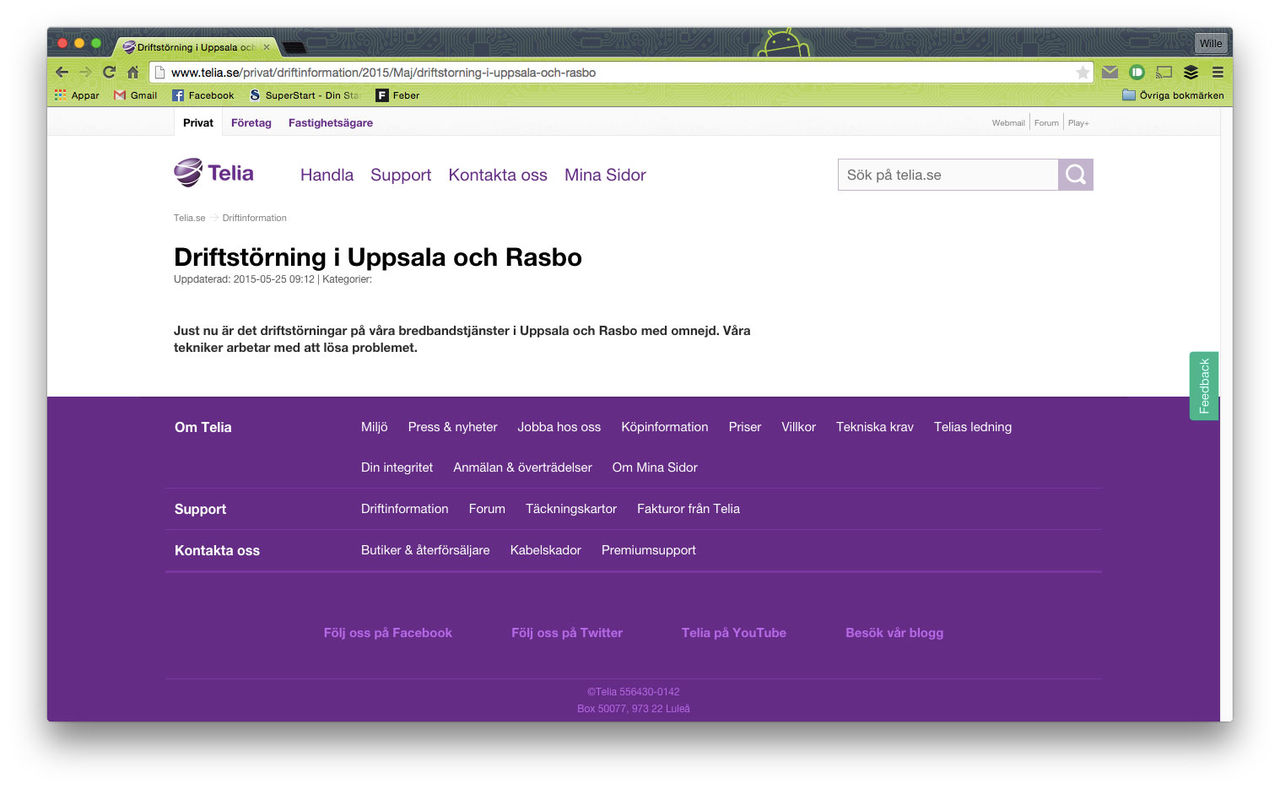The width and height of the screenshot is (1280, 789).
Task: Open the Facebook bookmark
Action: point(203,95)
